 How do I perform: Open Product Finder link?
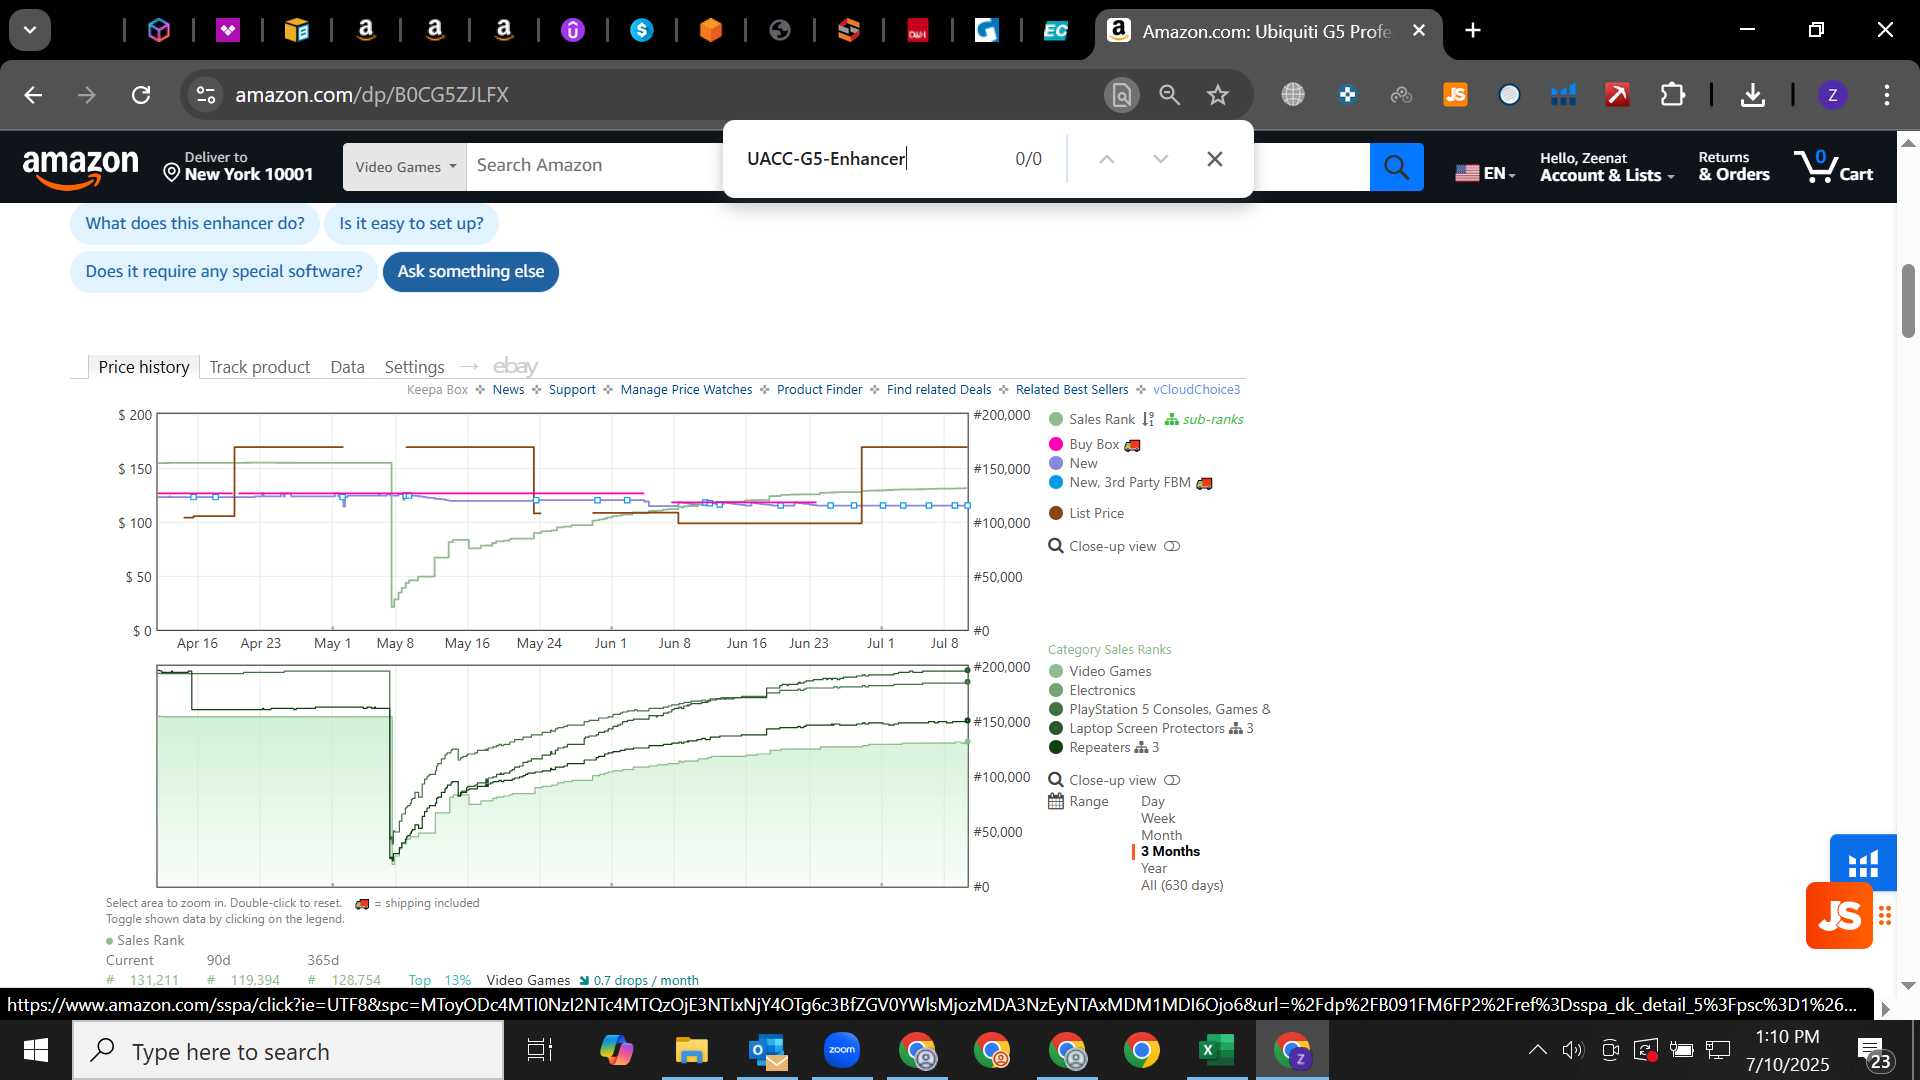pyautogui.click(x=819, y=390)
